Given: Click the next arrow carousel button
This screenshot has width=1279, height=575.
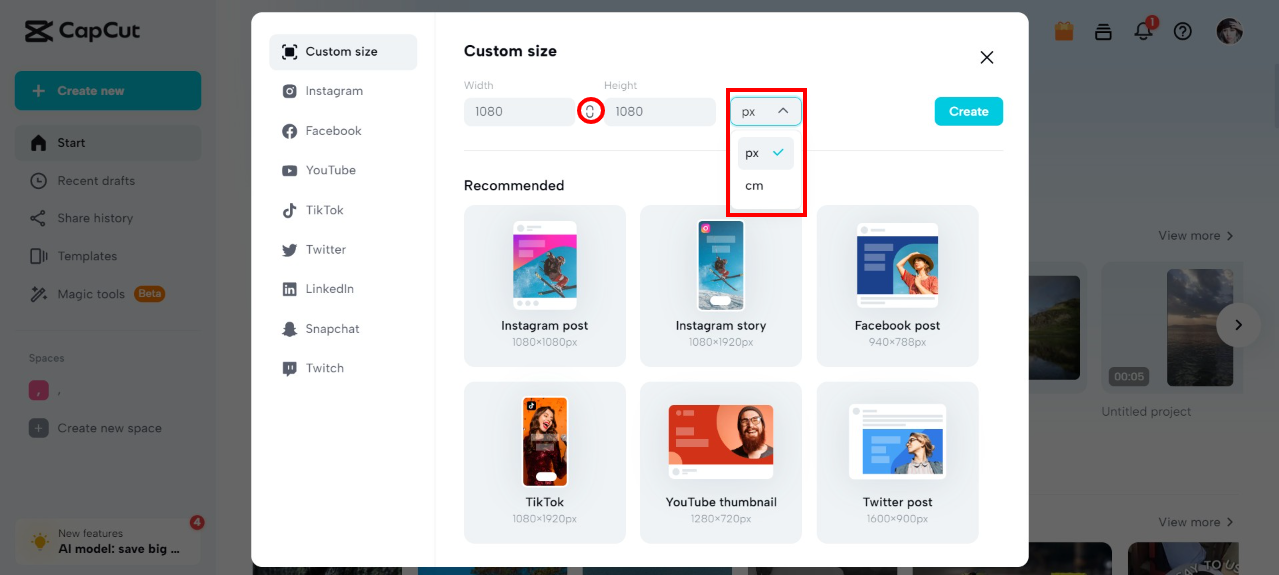Looking at the screenshot, I should (1239, 325).
